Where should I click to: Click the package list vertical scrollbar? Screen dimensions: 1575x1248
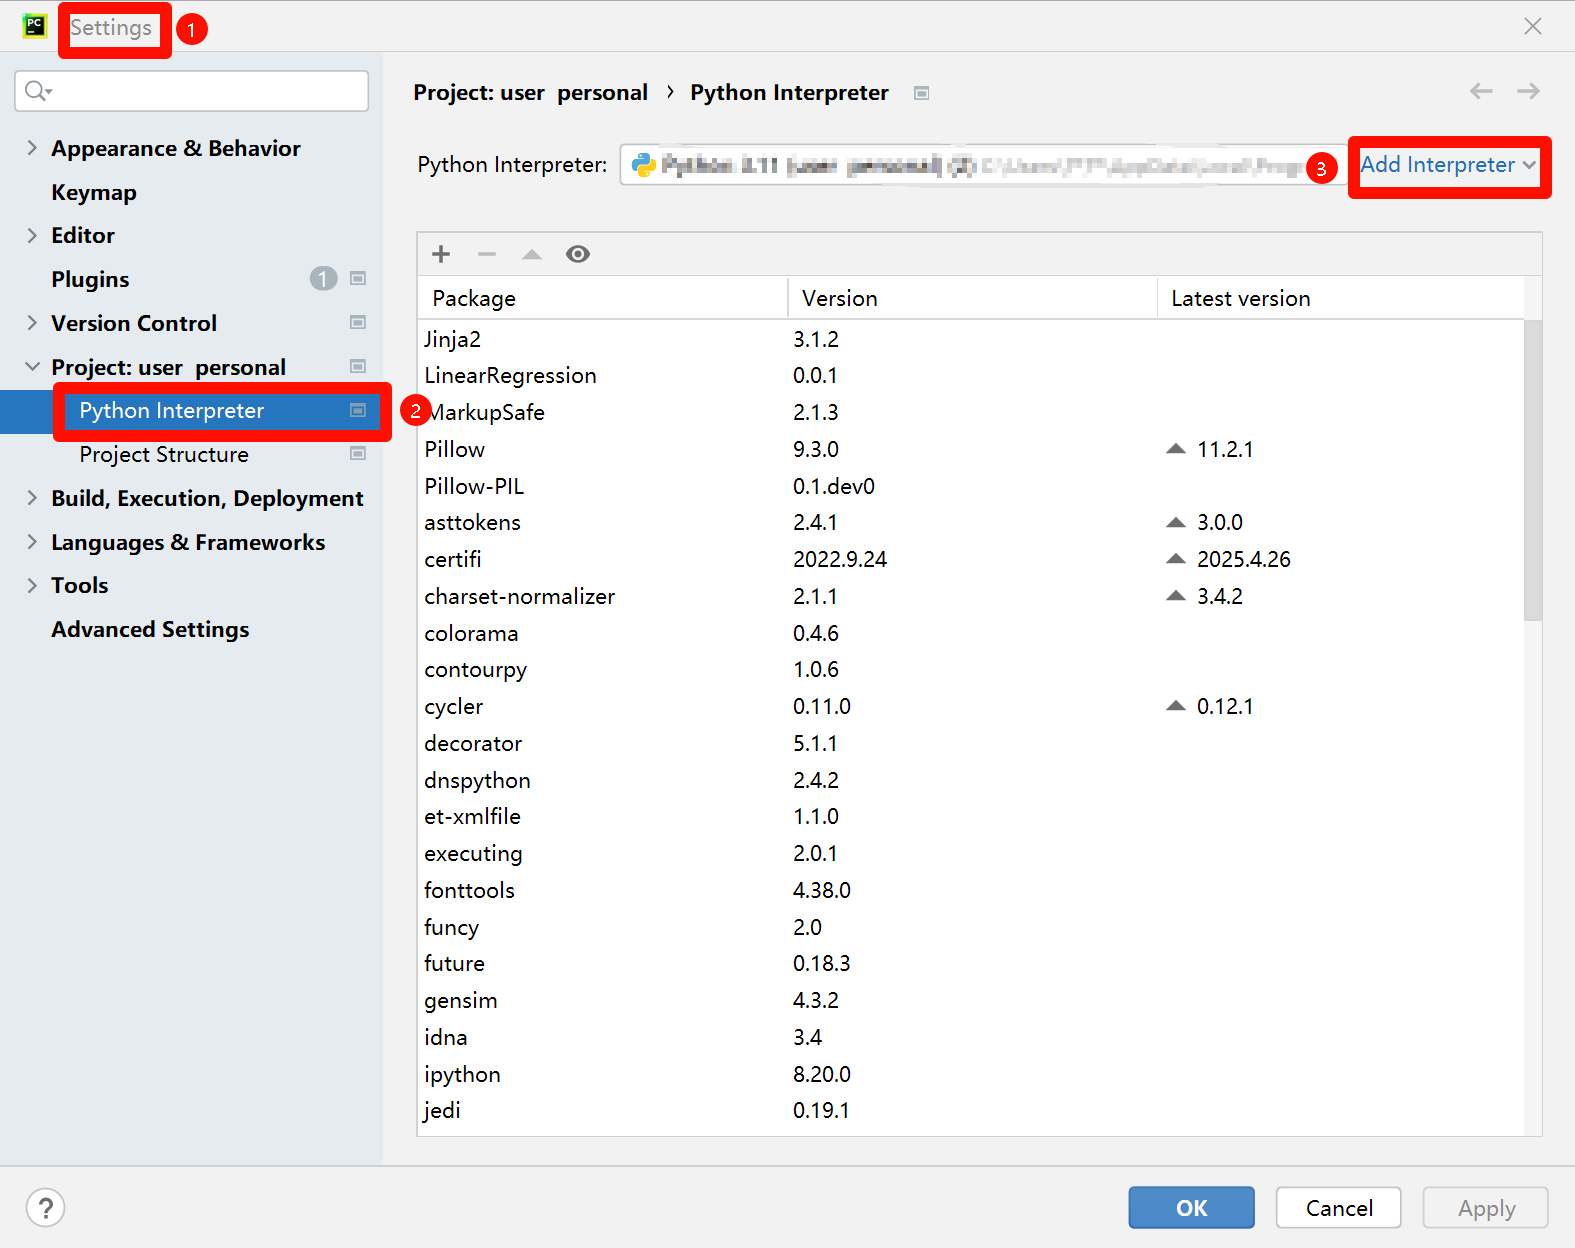tap(1532, 470)
